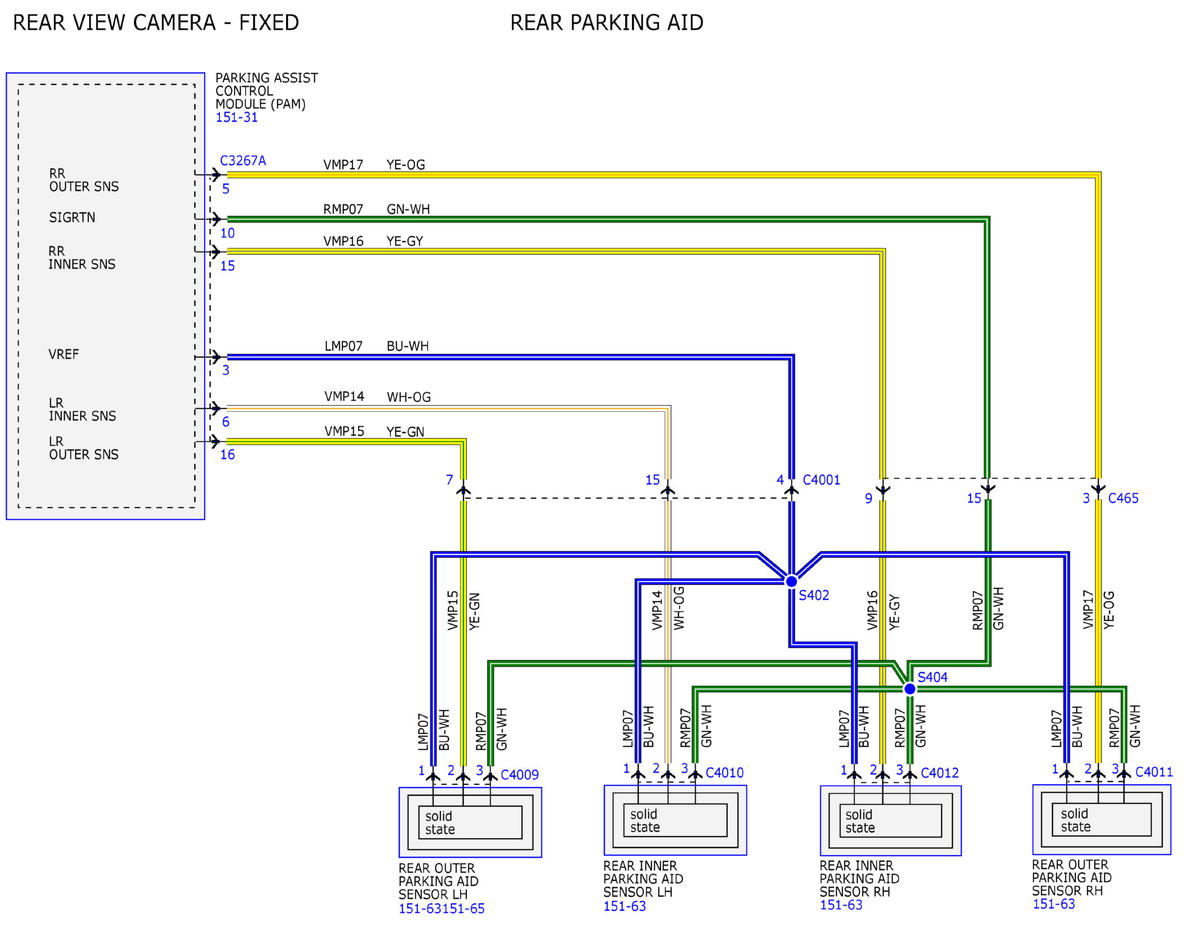The image size is (1200, 927).
Task: Open connector C4010 reference
Action: click(725, 772)
